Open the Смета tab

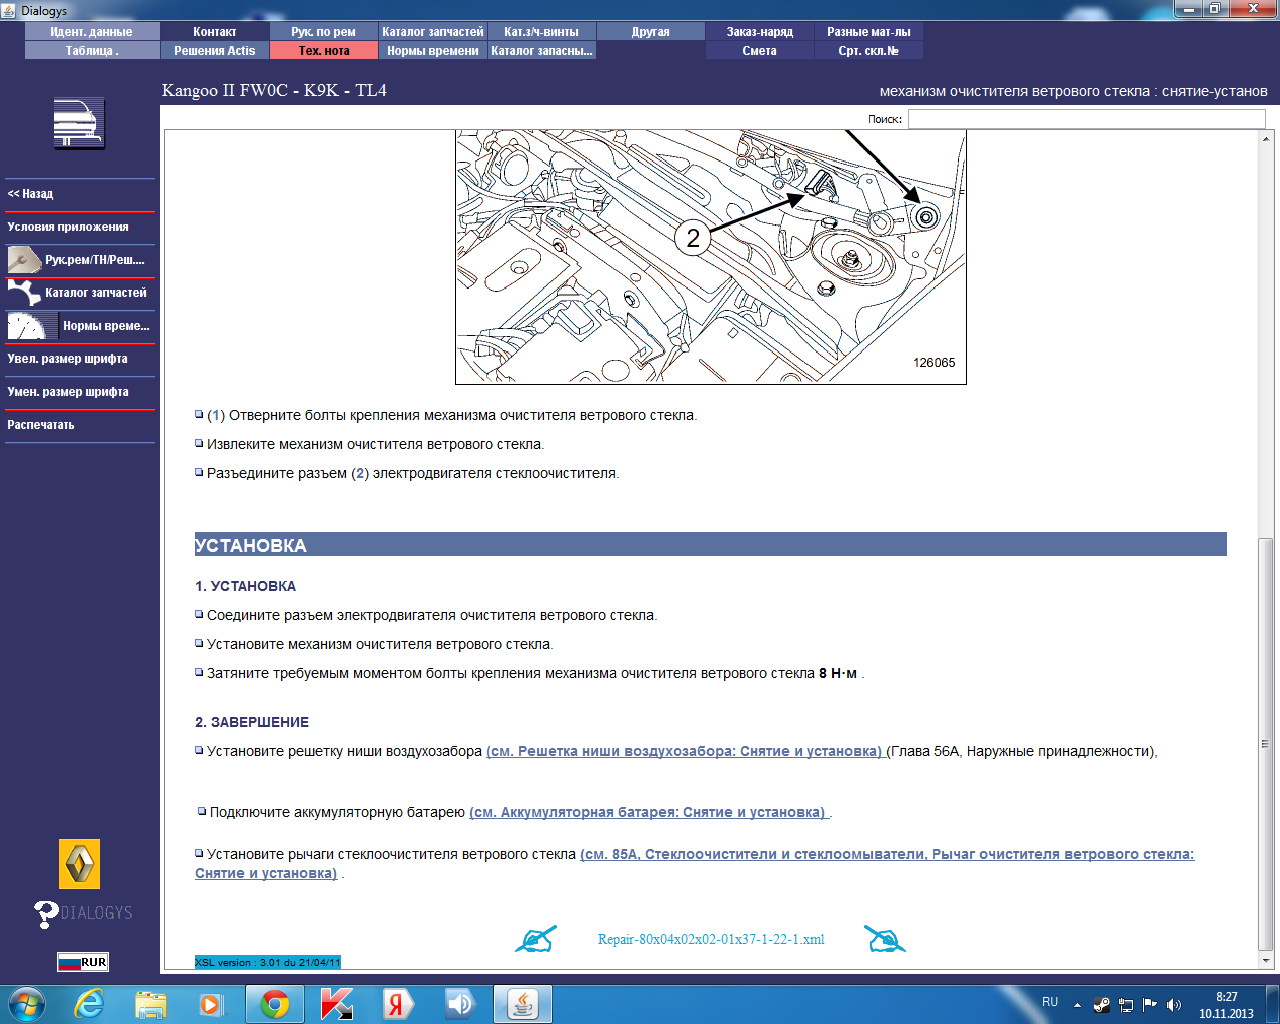click(760, 51)
